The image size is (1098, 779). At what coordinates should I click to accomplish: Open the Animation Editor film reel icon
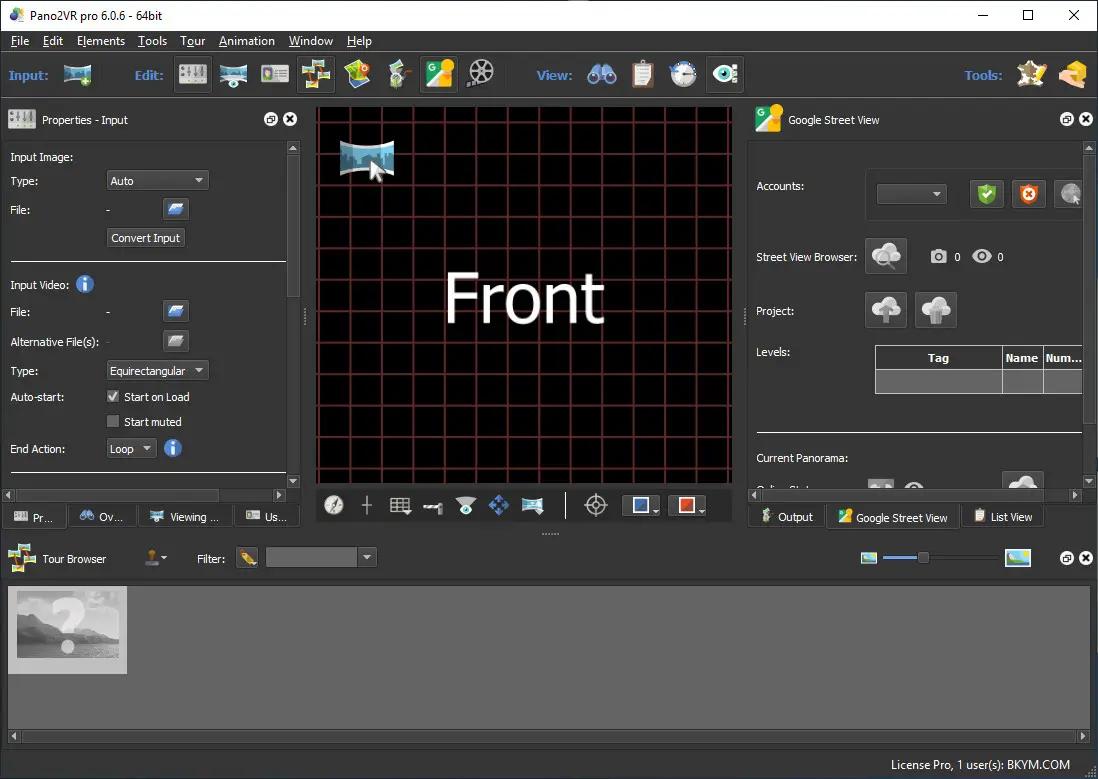click(x=481, y=74)
